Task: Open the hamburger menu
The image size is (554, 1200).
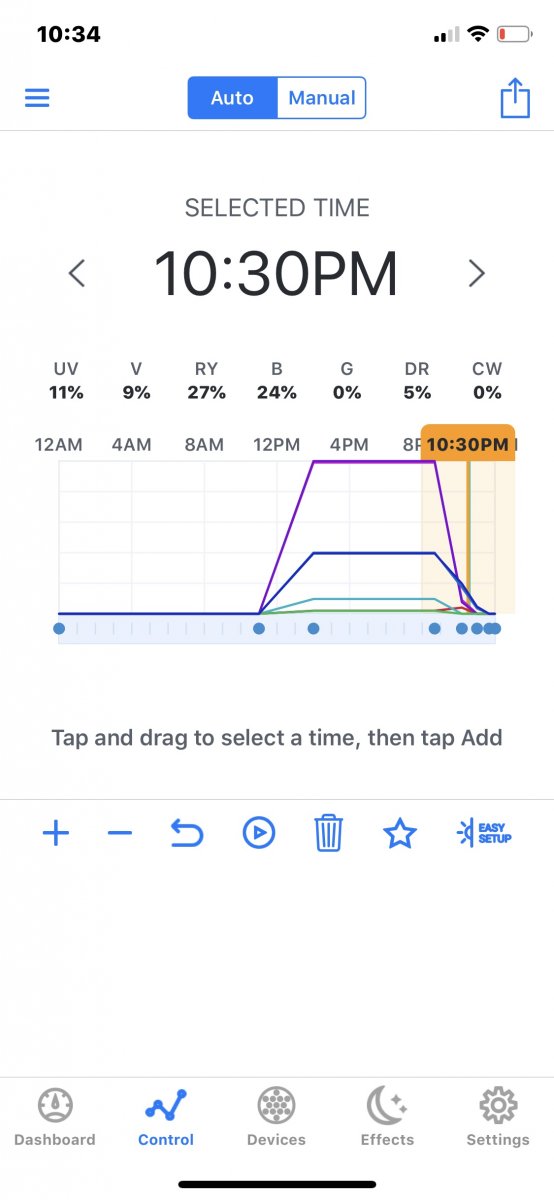Action: (x=37, y=98)
